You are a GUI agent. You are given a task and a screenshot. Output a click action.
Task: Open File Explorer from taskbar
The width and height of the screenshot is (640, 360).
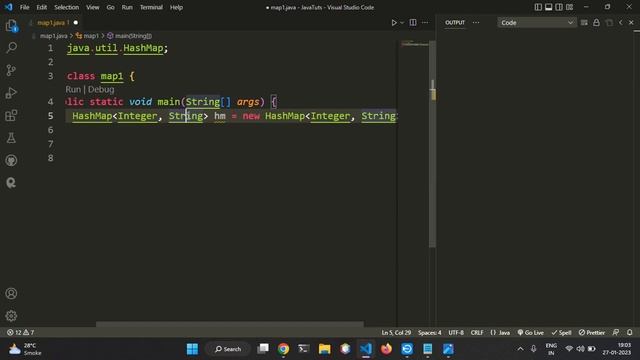[x=324, y=349]
